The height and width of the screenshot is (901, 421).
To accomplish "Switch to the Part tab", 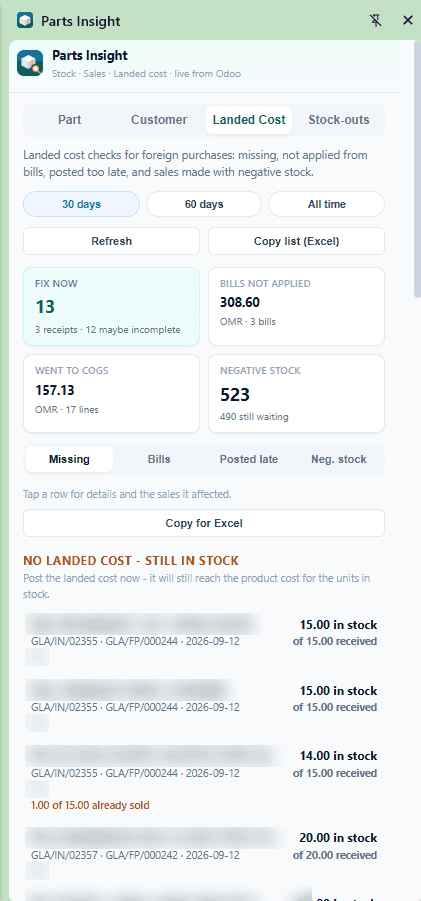I will coord(69,120).
